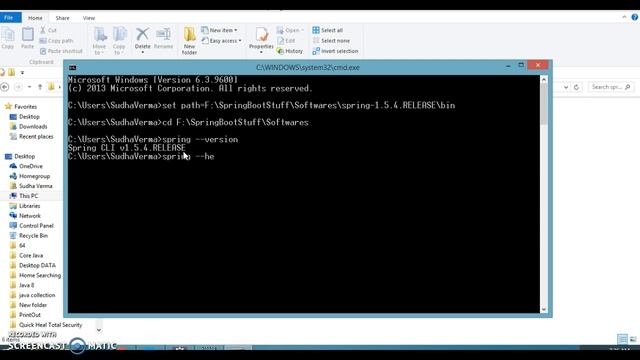Click the Open button in the ribbon

point(290,30)
